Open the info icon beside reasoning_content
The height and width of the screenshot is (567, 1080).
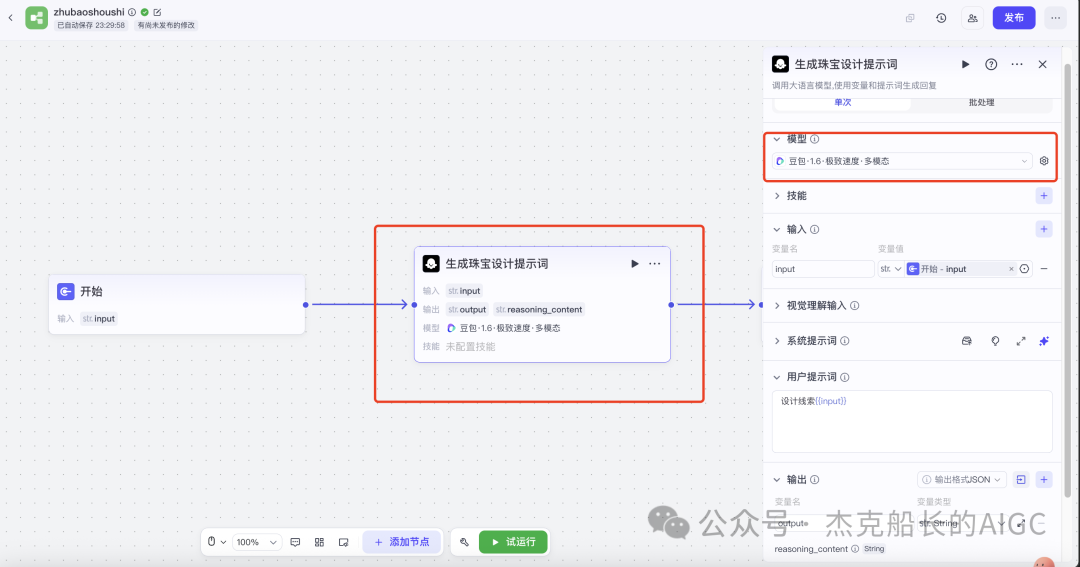point(855,549)
